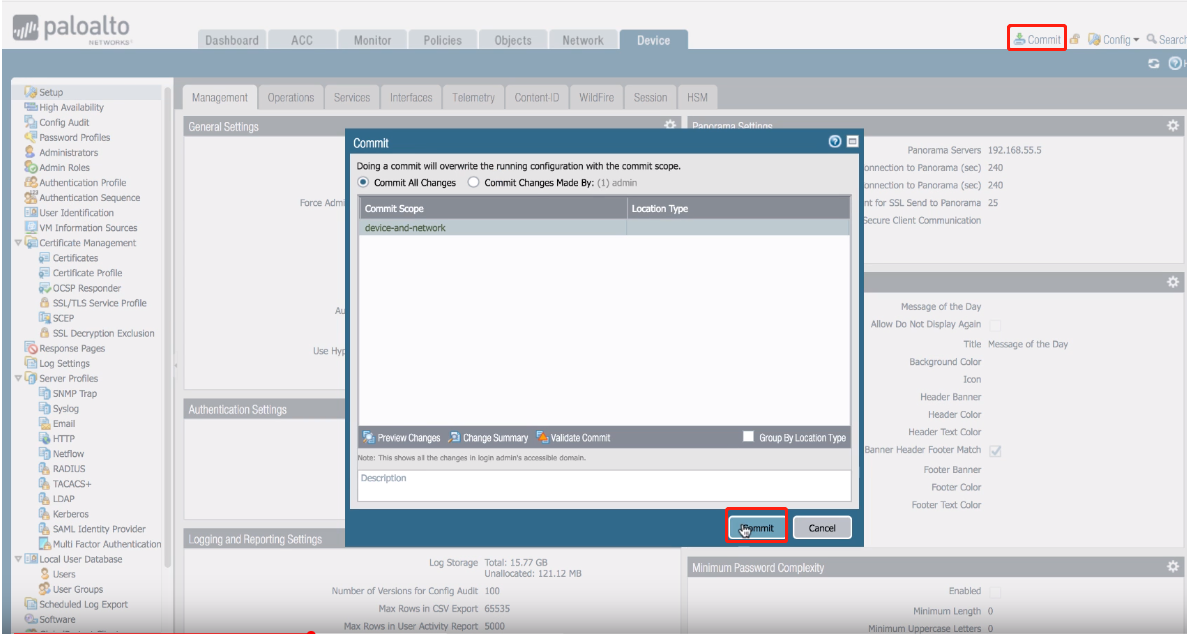Switch to the Policies tab
Screen dimensions: 1187x634
[x=442, y=40]
